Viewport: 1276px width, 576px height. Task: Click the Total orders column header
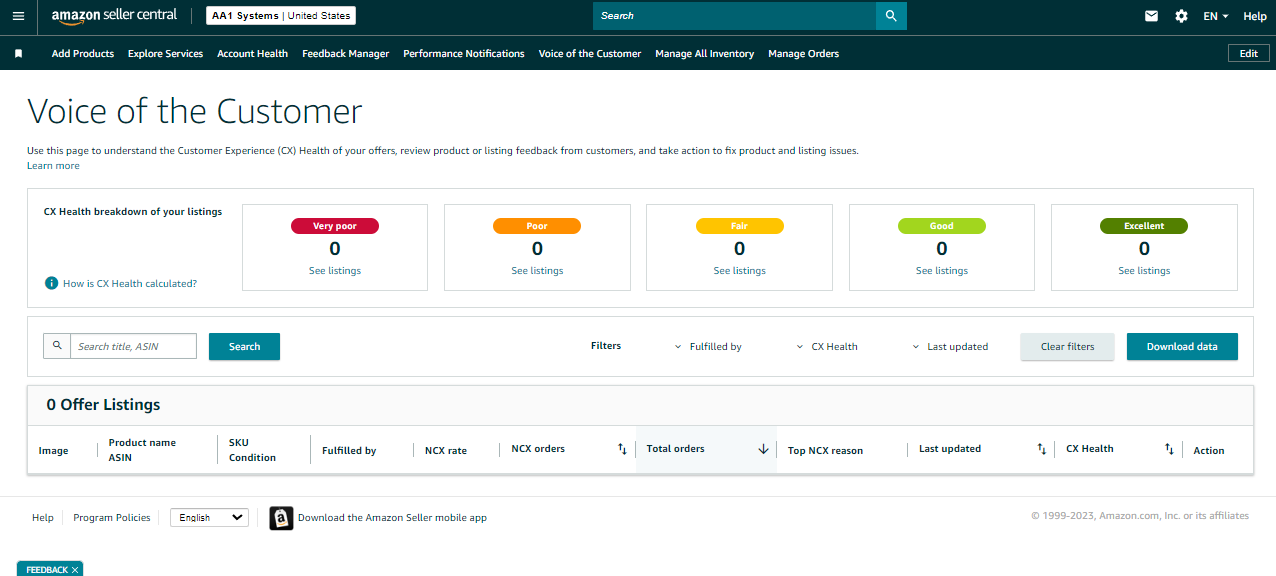[676, 449]
